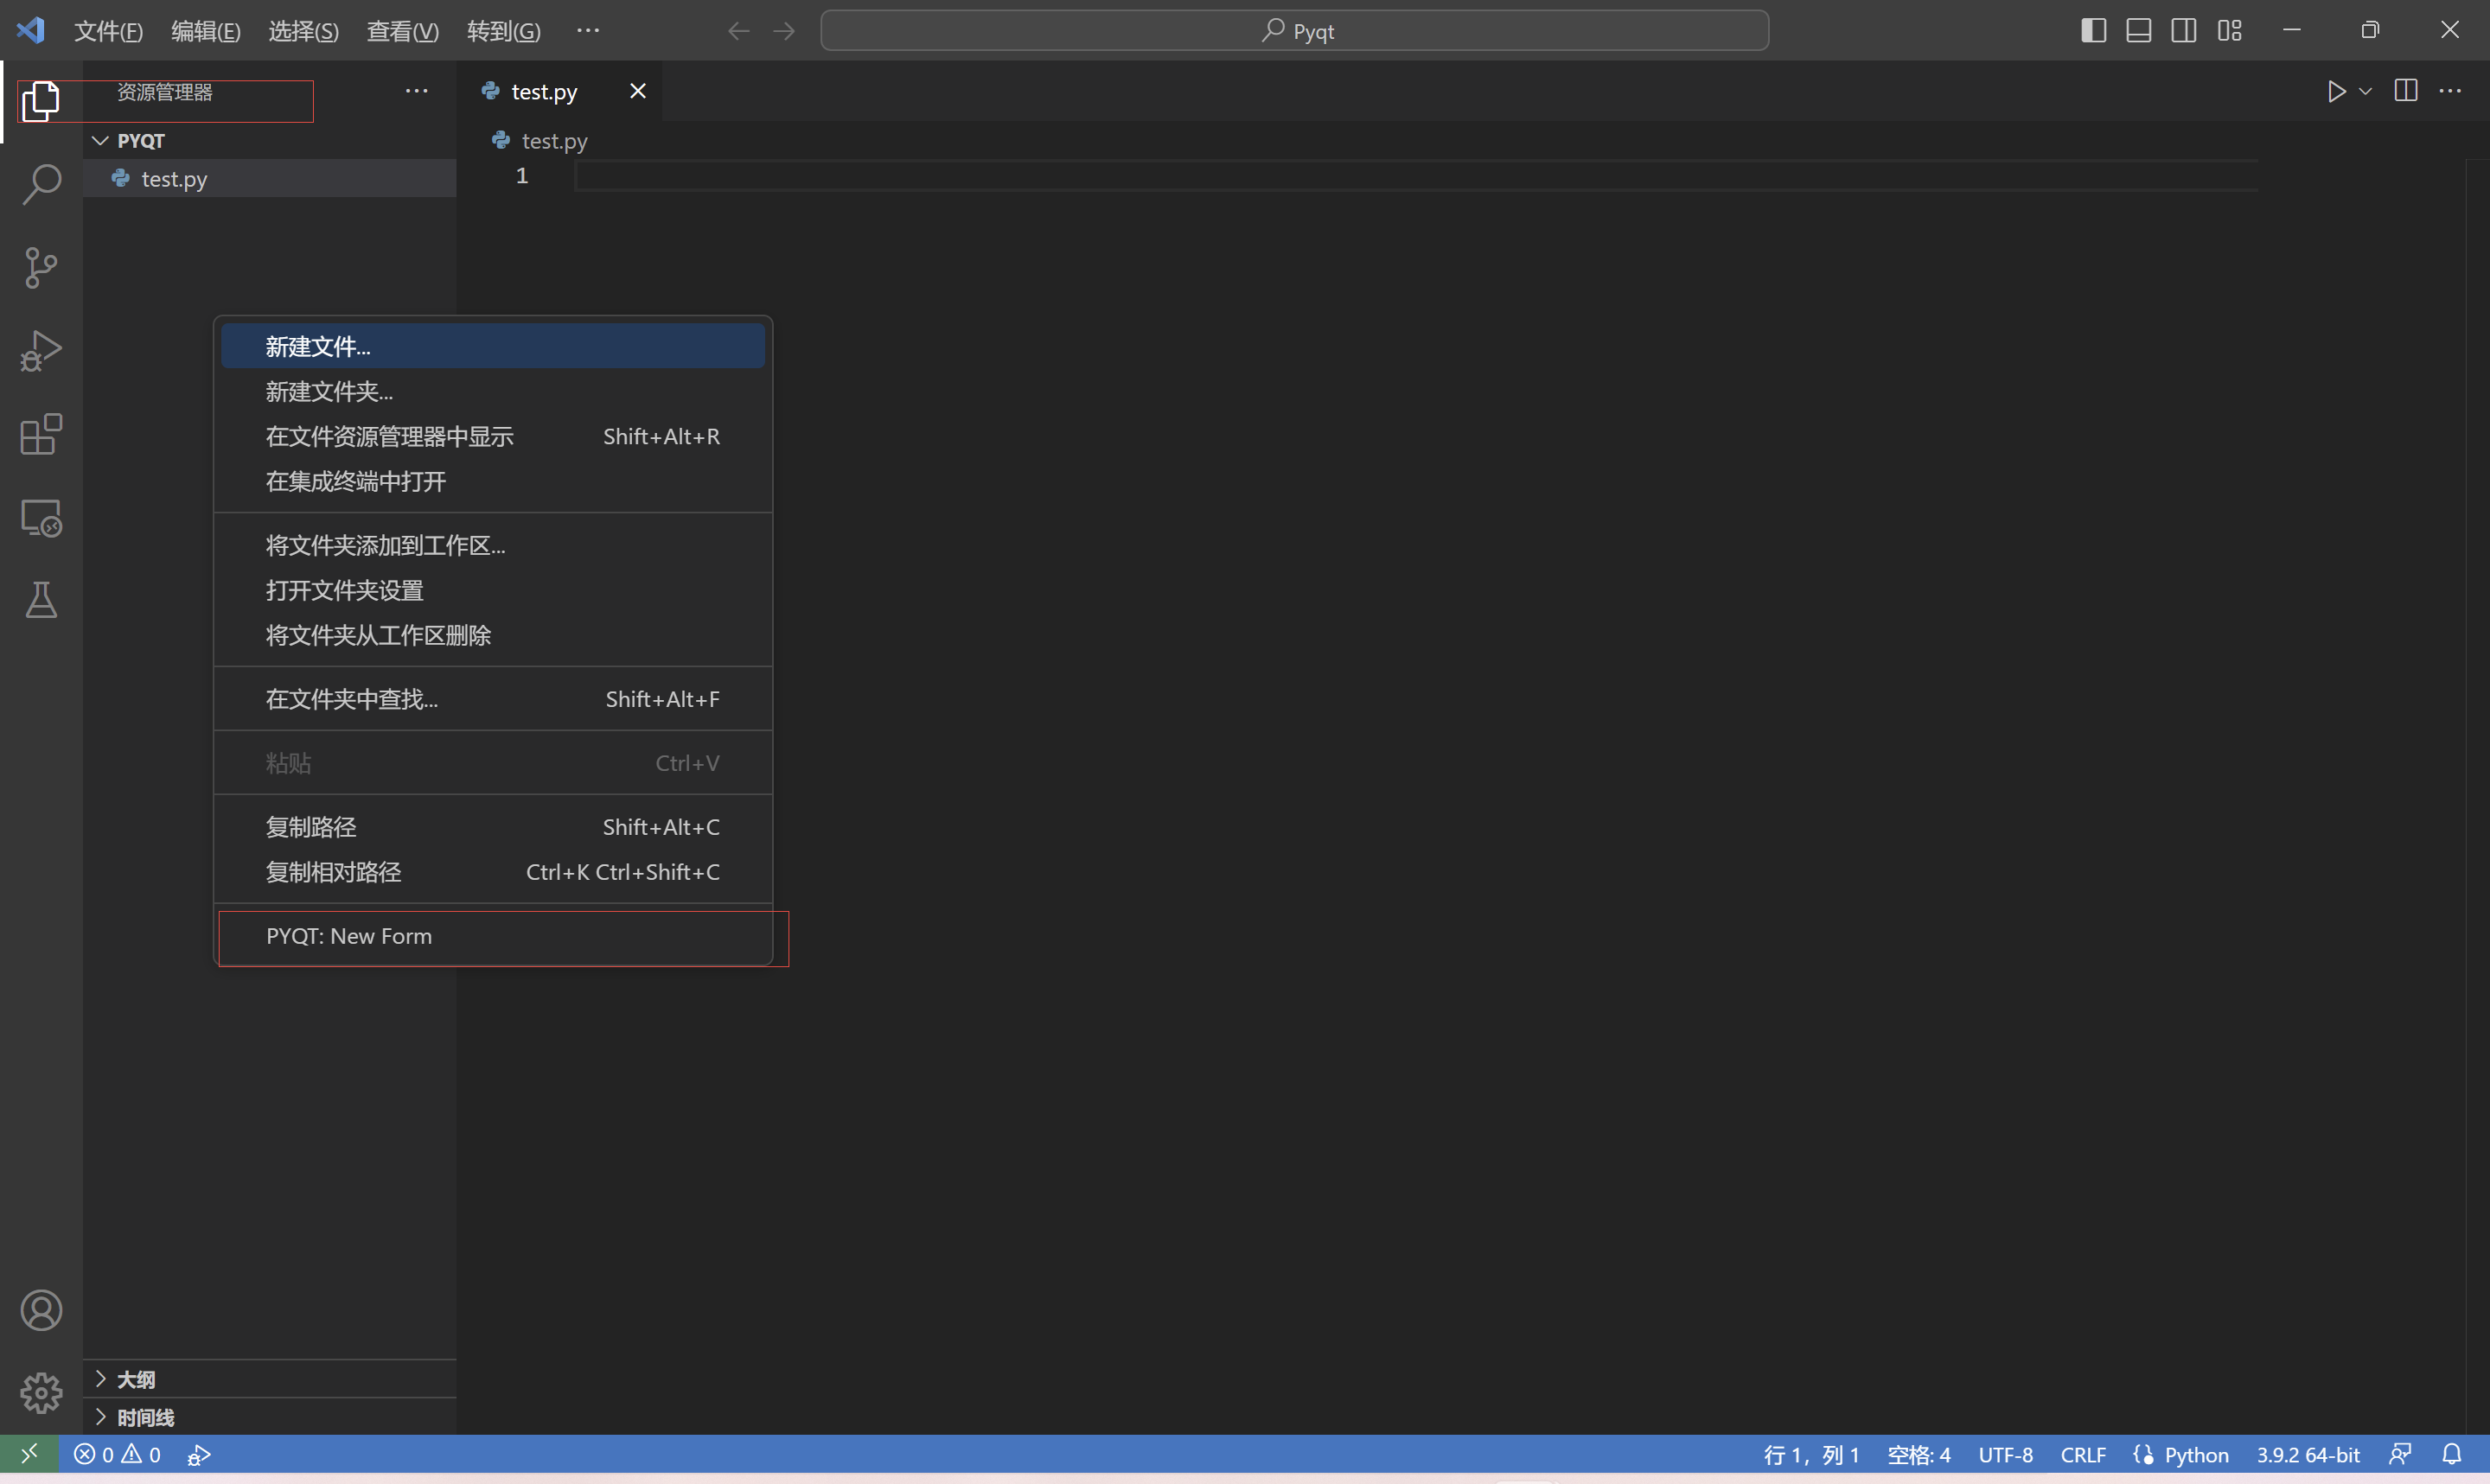Image resolution: width=2490 pixels, height=1484 pixels.
Task: Change file encoding UTF-8
Action: point(2005,1454)
